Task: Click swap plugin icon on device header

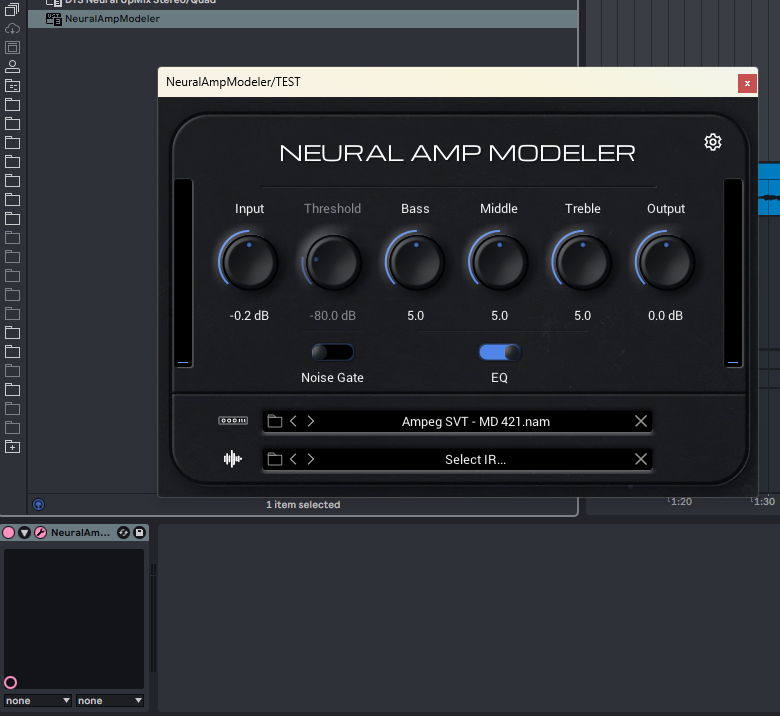Action: [123, 533]
